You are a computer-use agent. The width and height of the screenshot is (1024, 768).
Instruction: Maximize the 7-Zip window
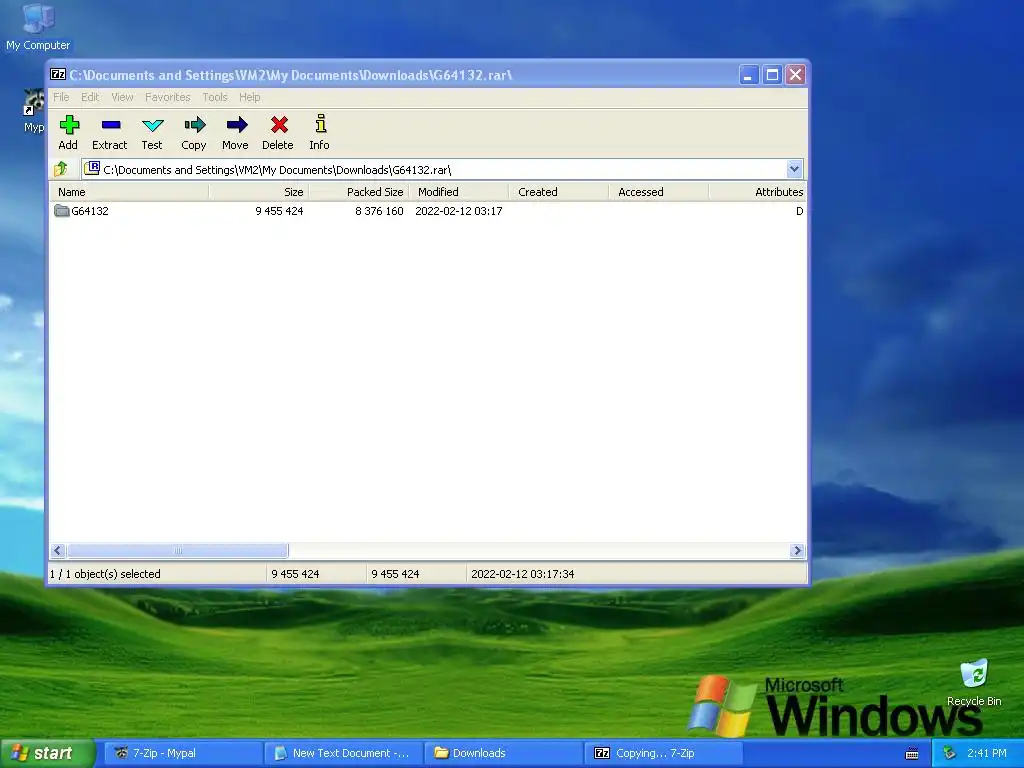pyautogui.click(x=772, y=75)
